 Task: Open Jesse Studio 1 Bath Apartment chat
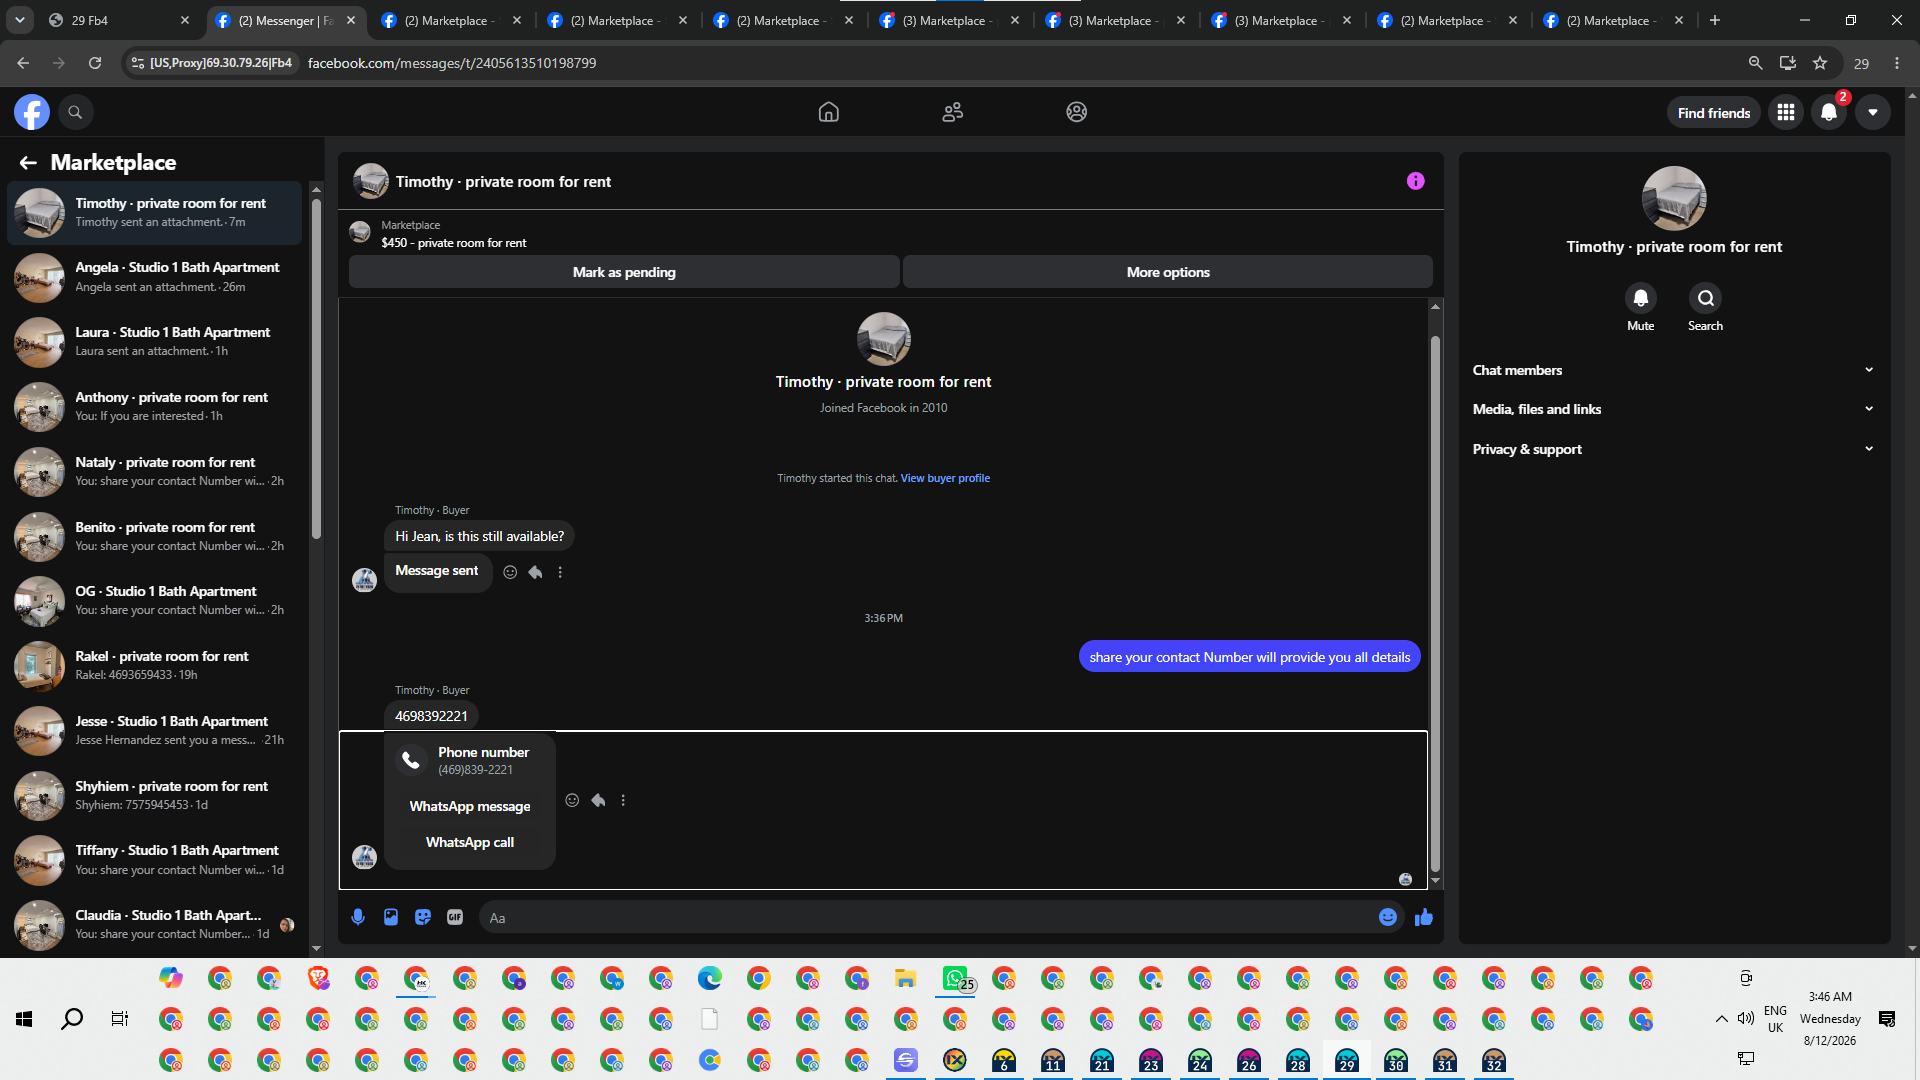(x=155, y=731)
